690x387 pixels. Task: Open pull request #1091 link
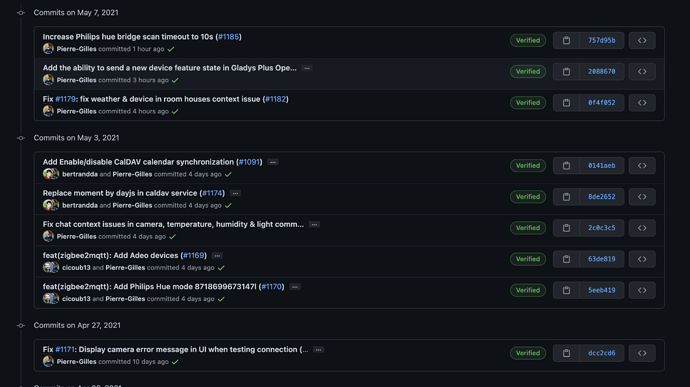pyautogui.click(x=250, y=162)
